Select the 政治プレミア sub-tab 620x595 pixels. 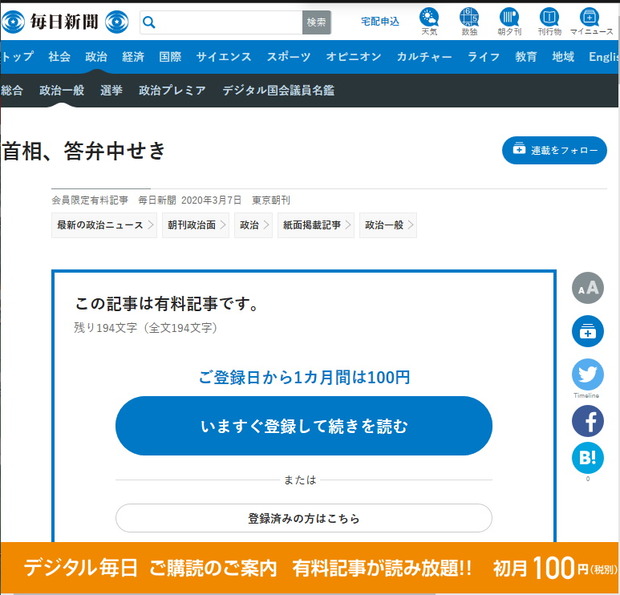point(172,90)
